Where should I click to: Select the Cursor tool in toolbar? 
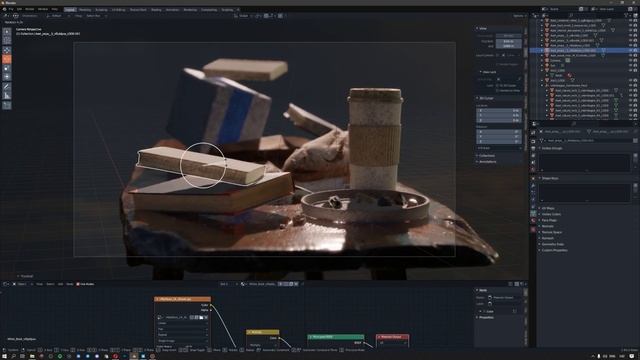(7, 40)
